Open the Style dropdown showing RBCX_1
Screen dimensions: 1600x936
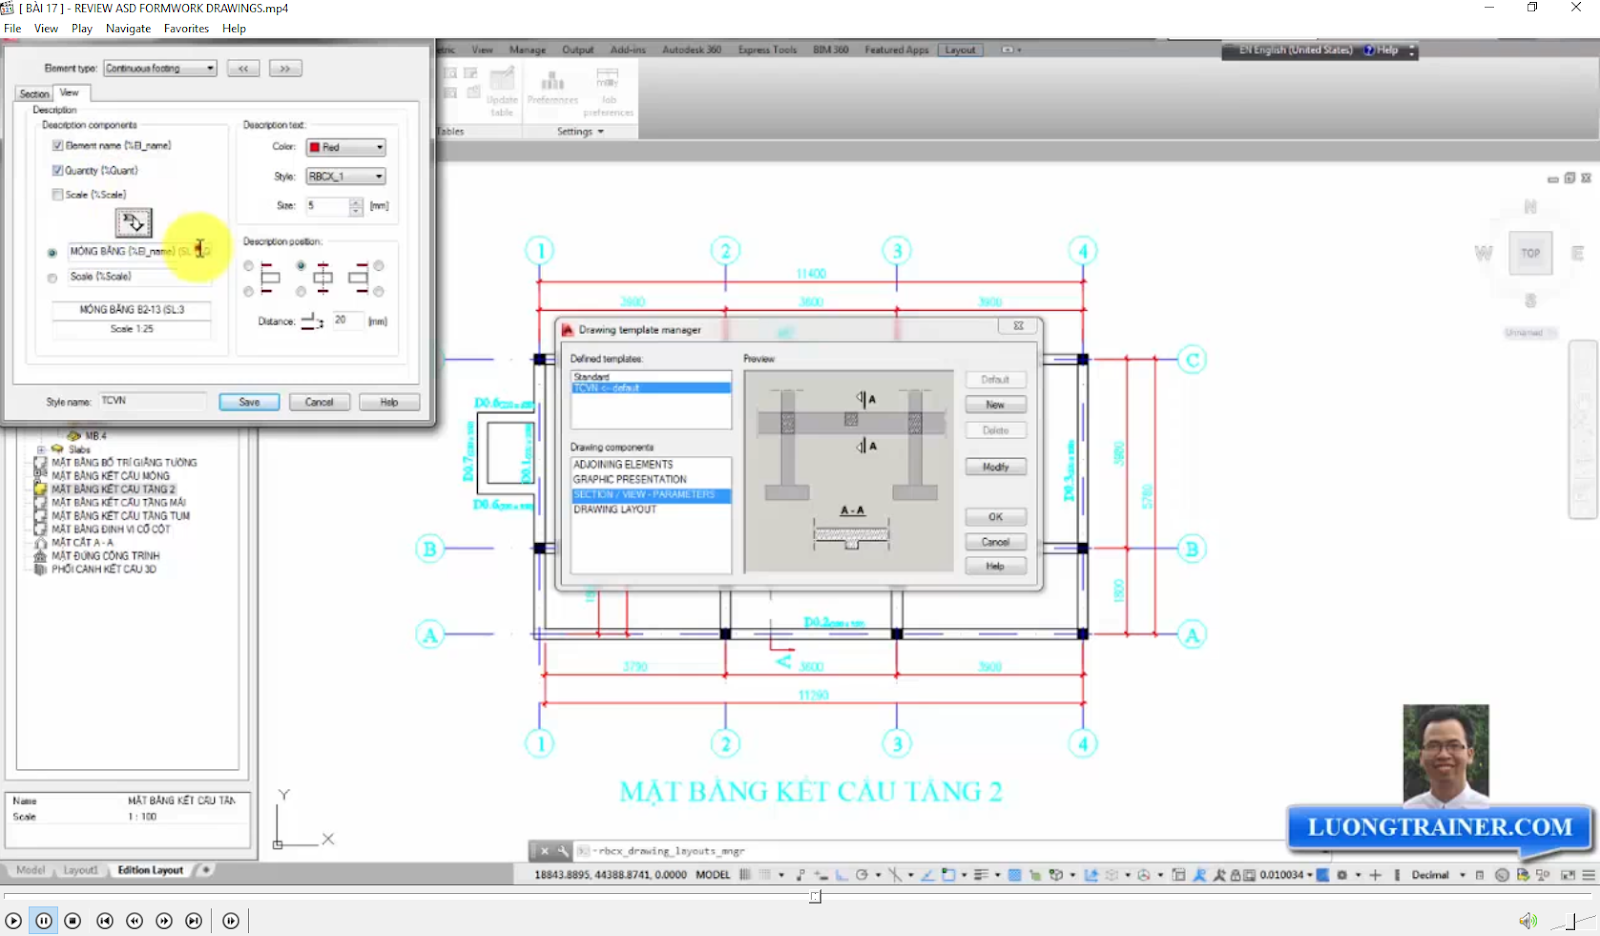click(378, 176)
